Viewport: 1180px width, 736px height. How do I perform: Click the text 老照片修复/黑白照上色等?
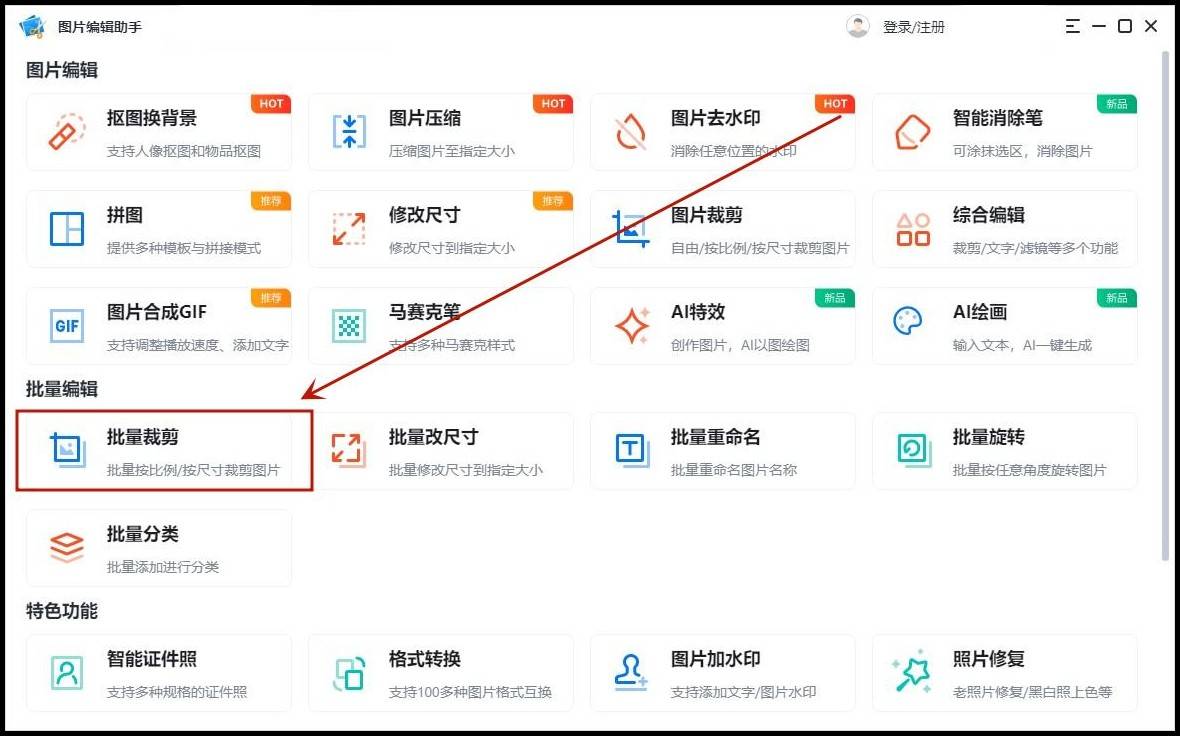pos(1032,692)
